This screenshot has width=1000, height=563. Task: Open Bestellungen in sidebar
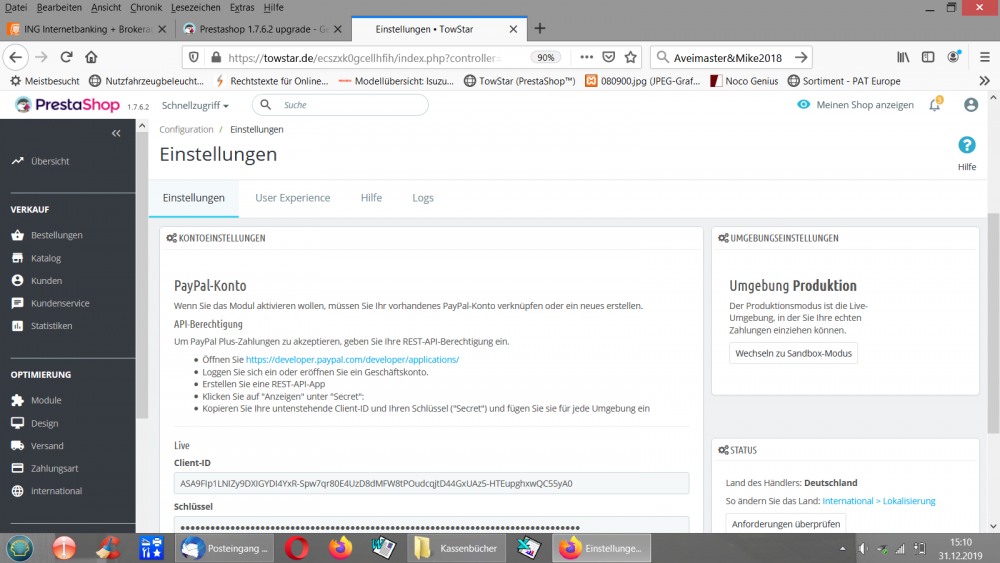(47, 235)
